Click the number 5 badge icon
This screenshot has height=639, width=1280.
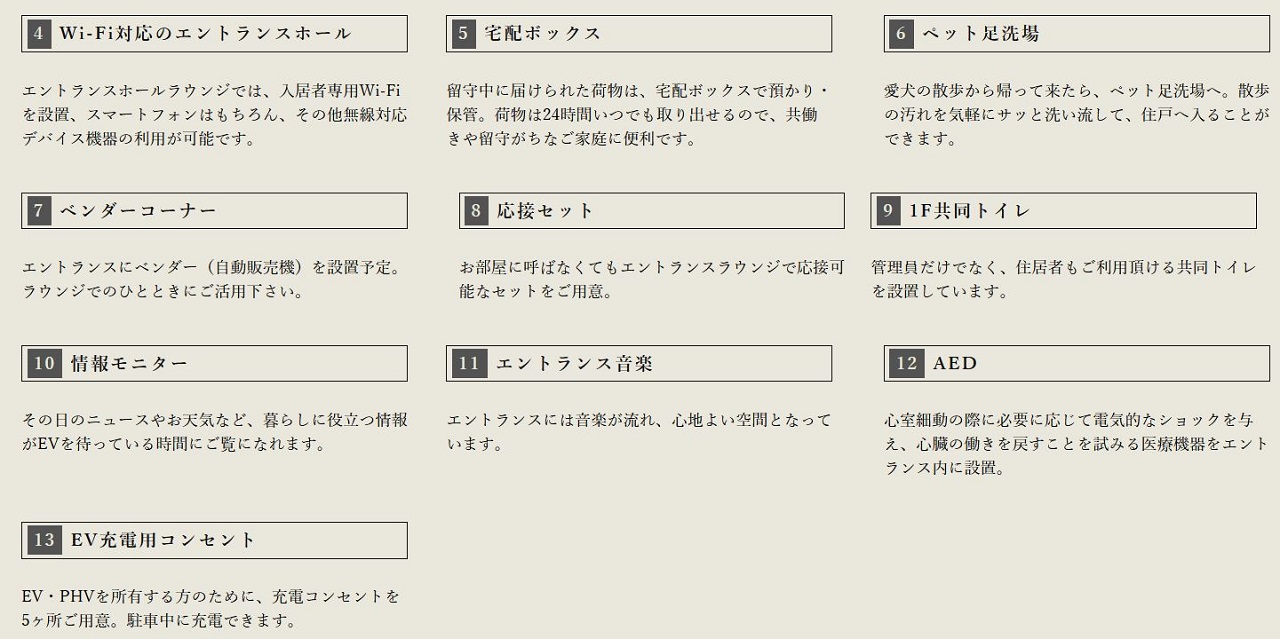[x=463, y=34]
